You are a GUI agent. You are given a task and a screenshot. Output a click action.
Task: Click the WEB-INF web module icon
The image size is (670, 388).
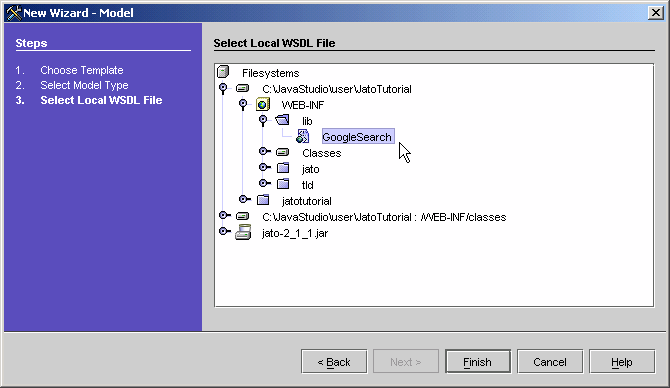coord(262,104)
